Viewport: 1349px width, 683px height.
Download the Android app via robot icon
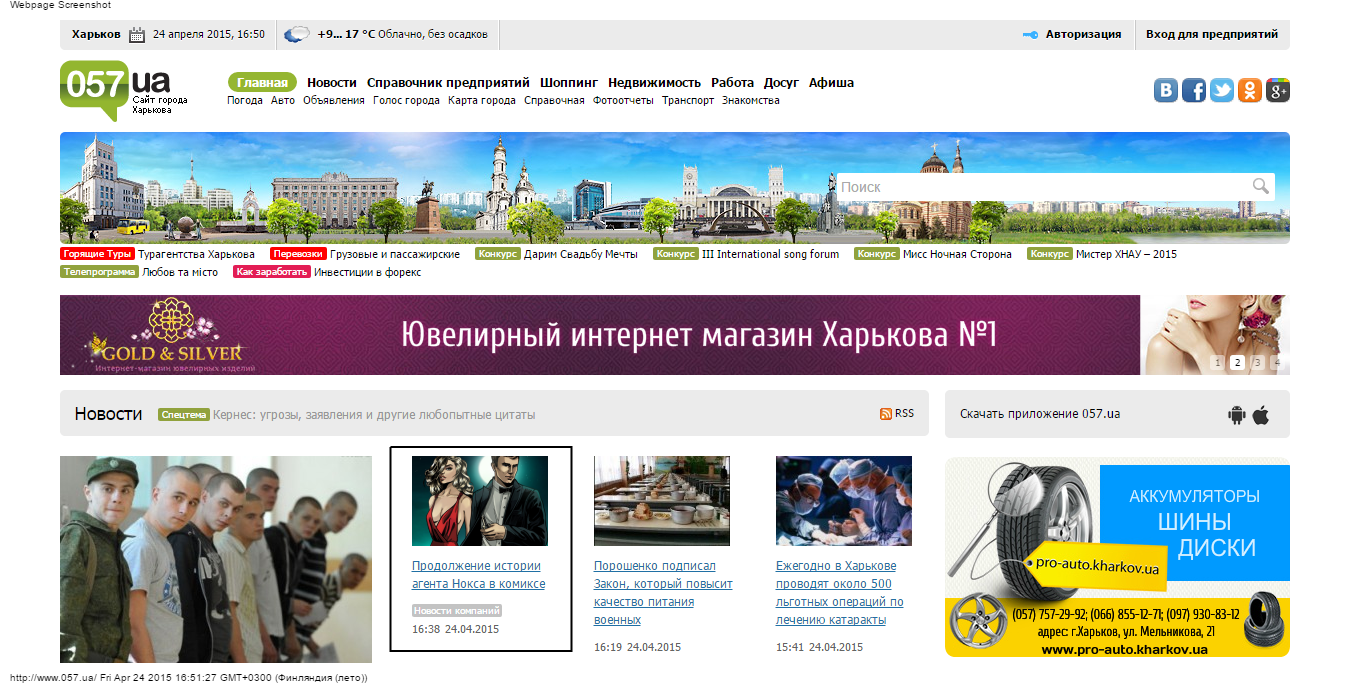tap(1237, 414)
